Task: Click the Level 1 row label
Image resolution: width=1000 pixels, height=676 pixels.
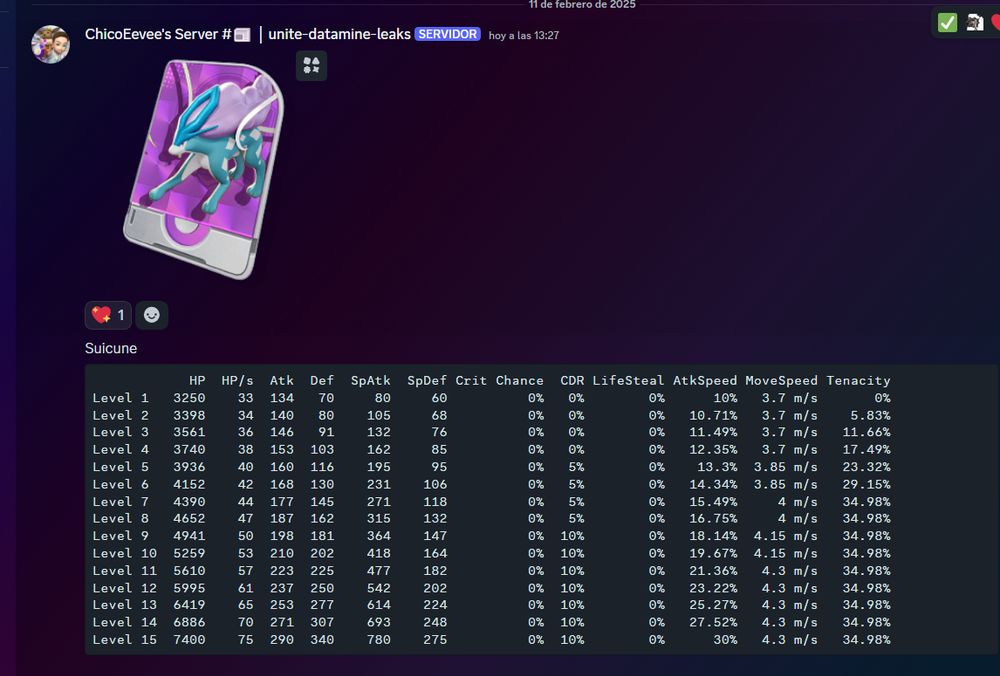Action: click(121, 398)
